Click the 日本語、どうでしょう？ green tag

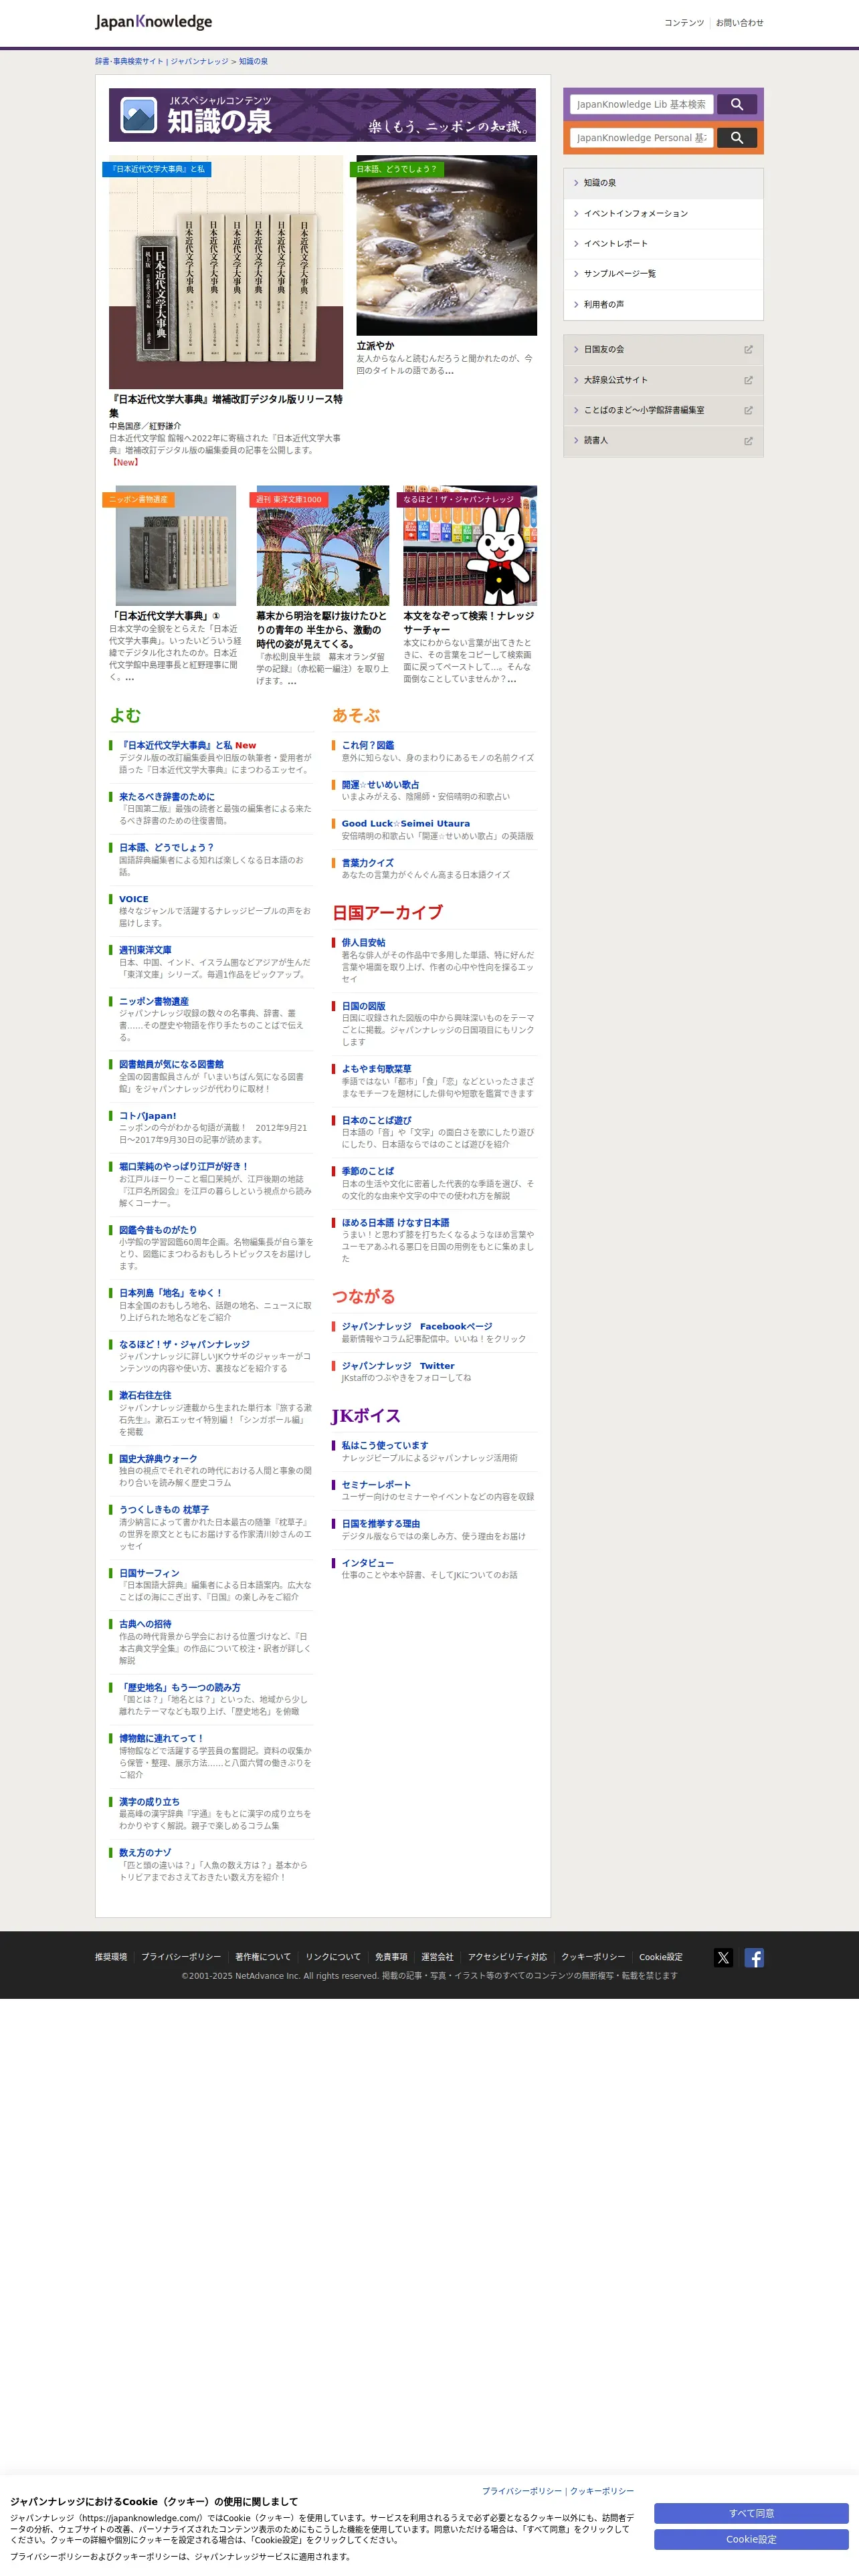(x=396, y=169)
